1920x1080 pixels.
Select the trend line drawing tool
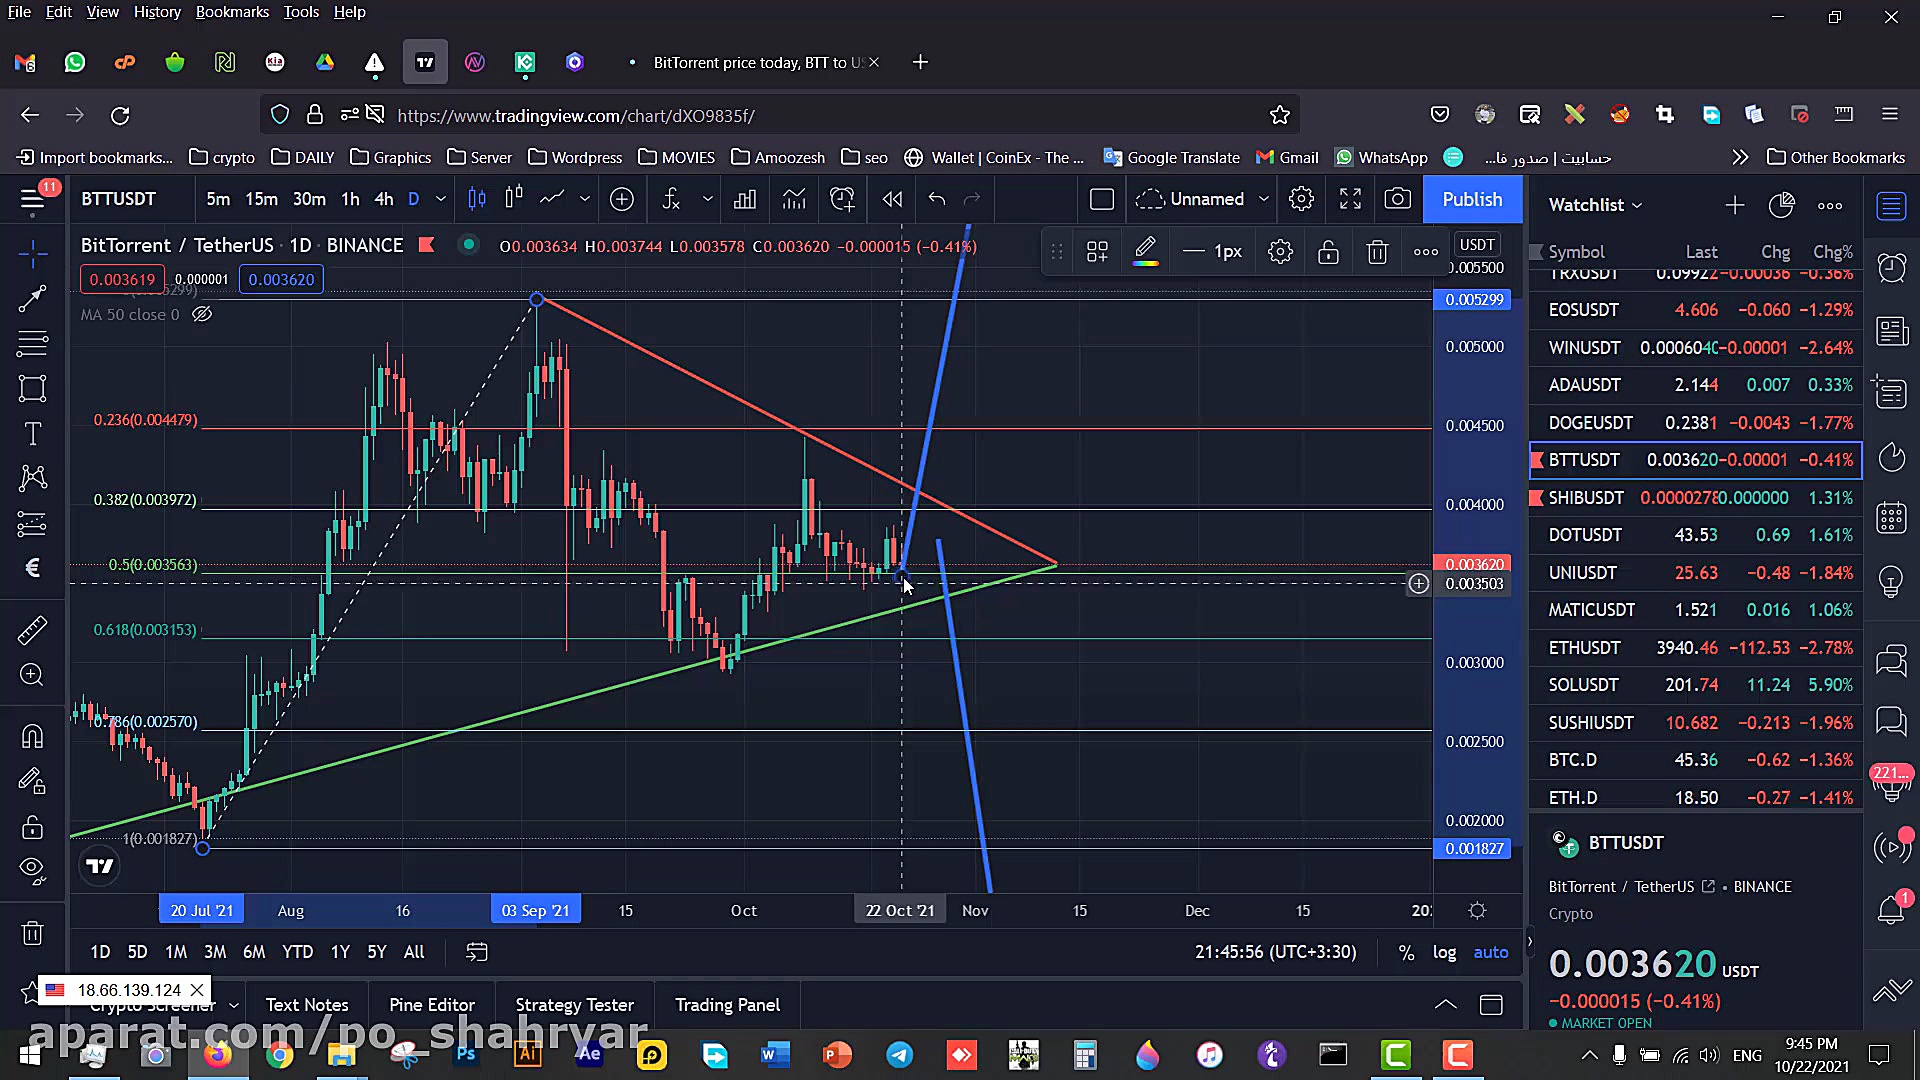tap(32, 298)
